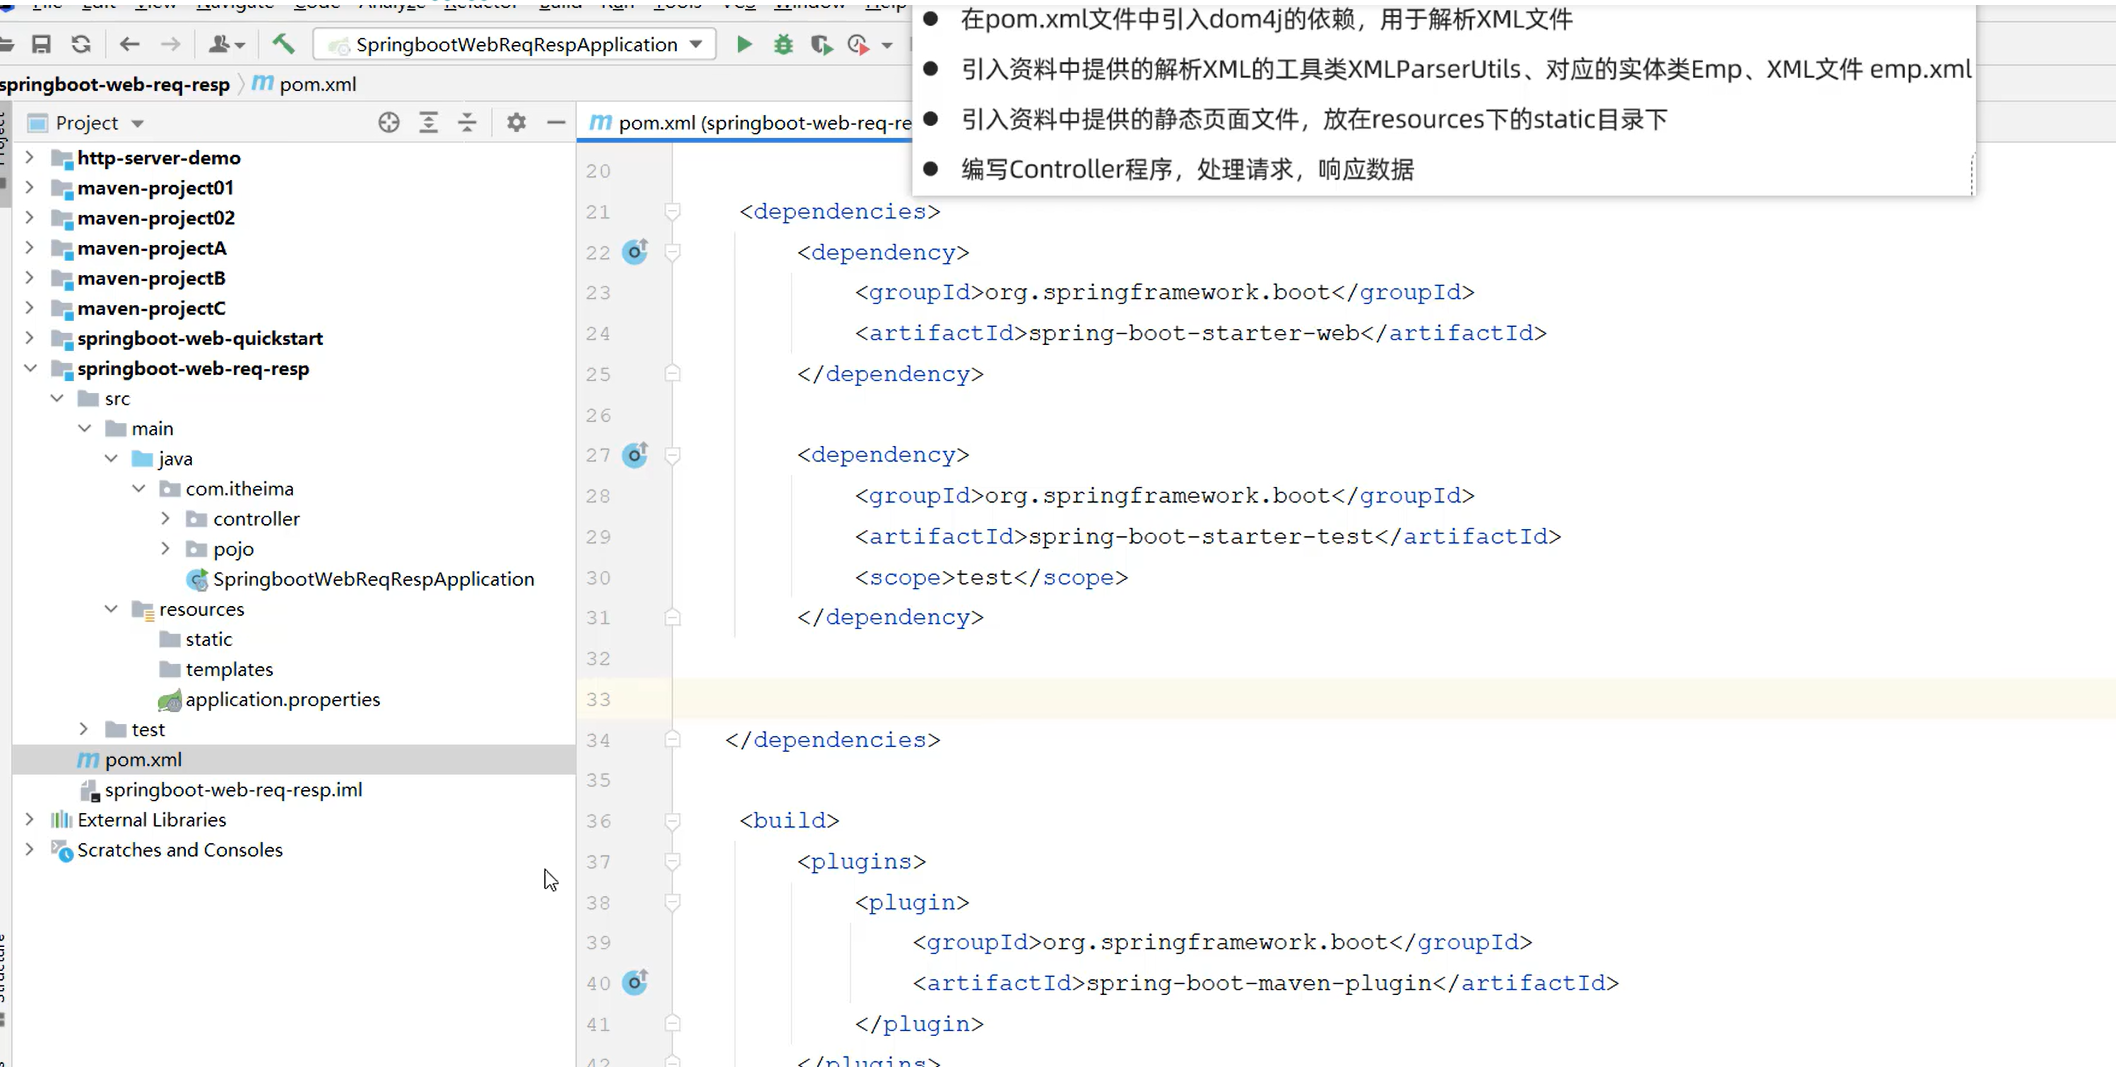
Task: Select the main folder
Action: tap(152, 428)
